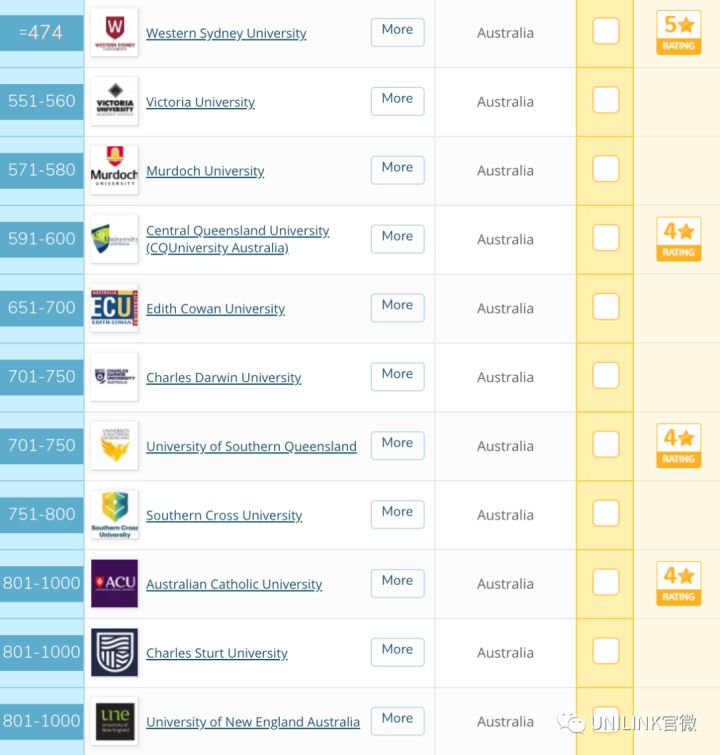Open the Charles Sturt University link
This screenshot has width=720, height=755.
pos(217,653)
